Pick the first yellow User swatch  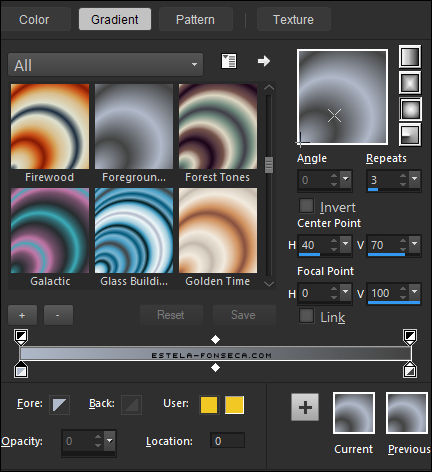[x=209, y=405]
